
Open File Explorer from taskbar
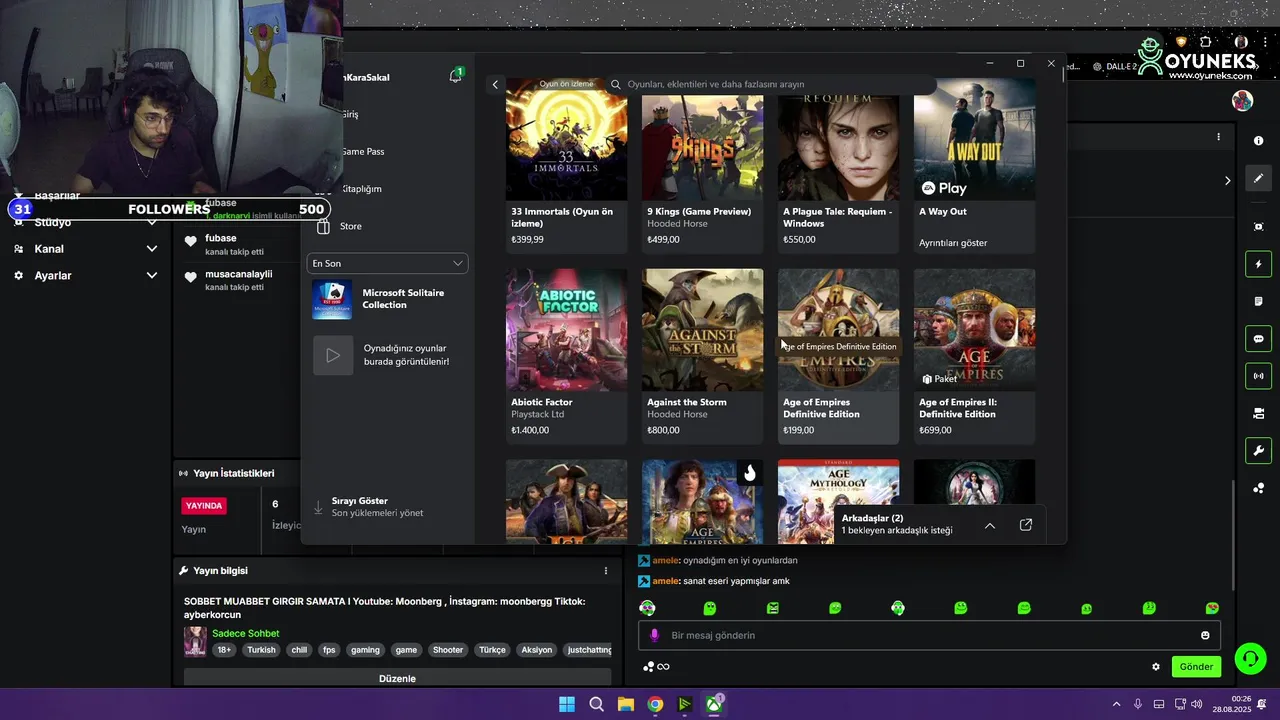(625, 704)
